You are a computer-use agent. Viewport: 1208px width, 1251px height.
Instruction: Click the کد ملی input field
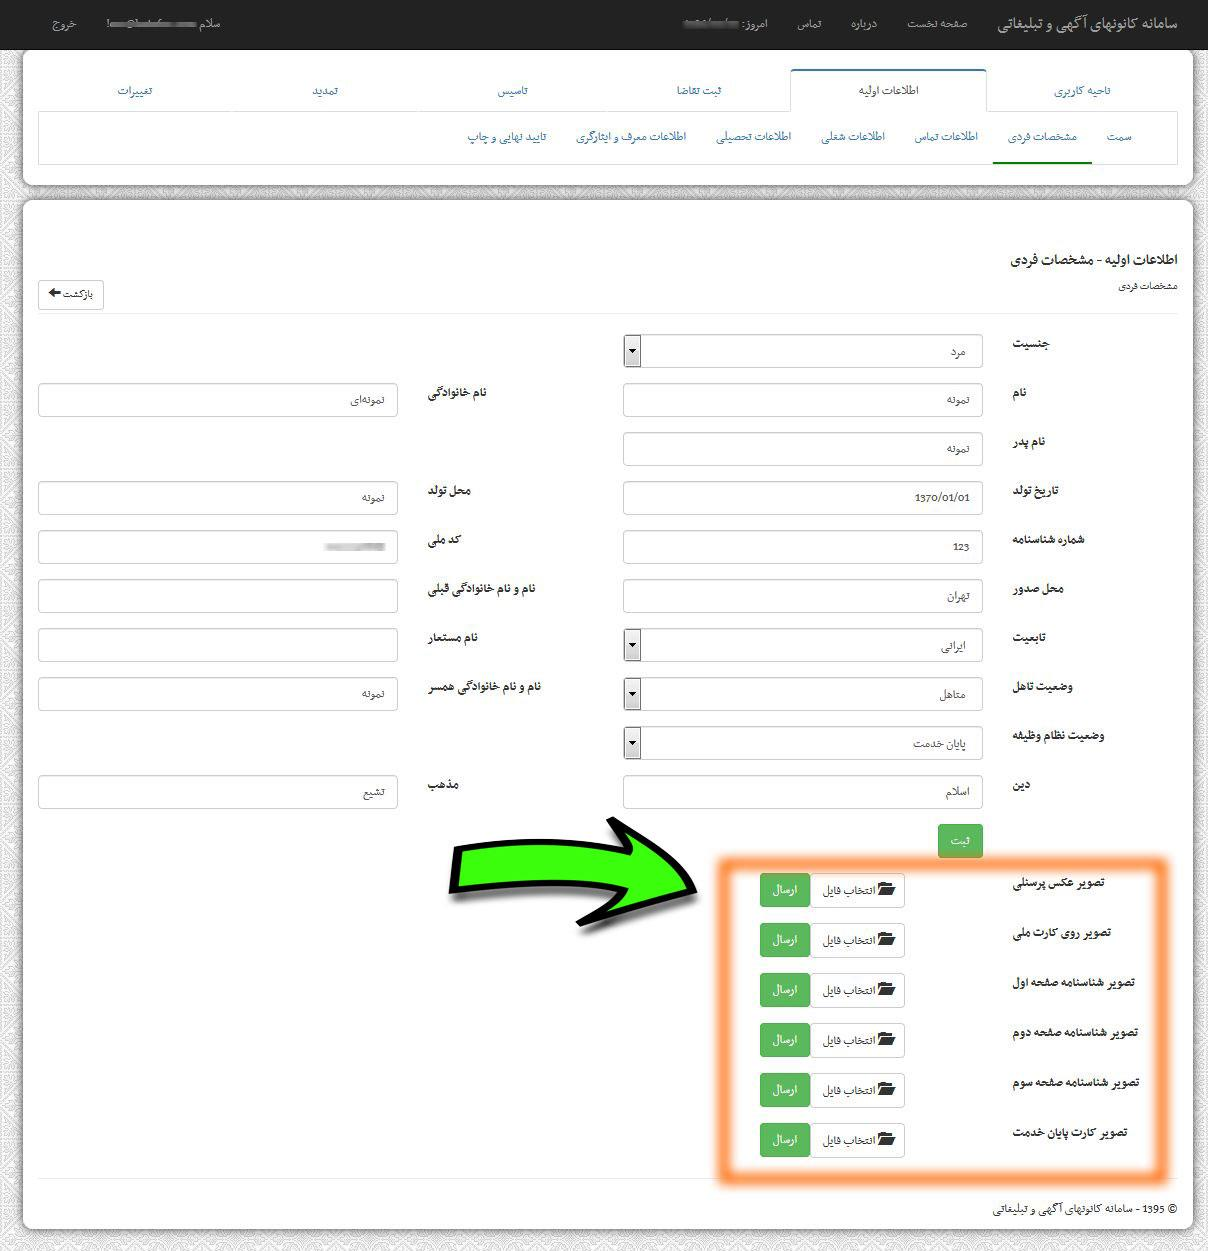218,547
